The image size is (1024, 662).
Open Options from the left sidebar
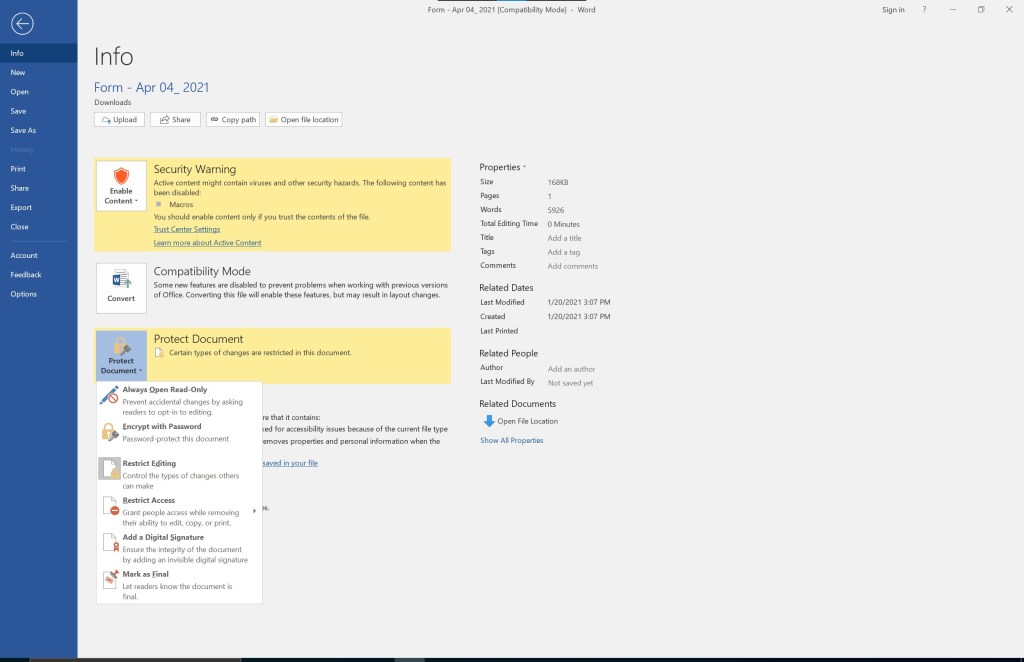pyautogui.click(x=24, y=294)
